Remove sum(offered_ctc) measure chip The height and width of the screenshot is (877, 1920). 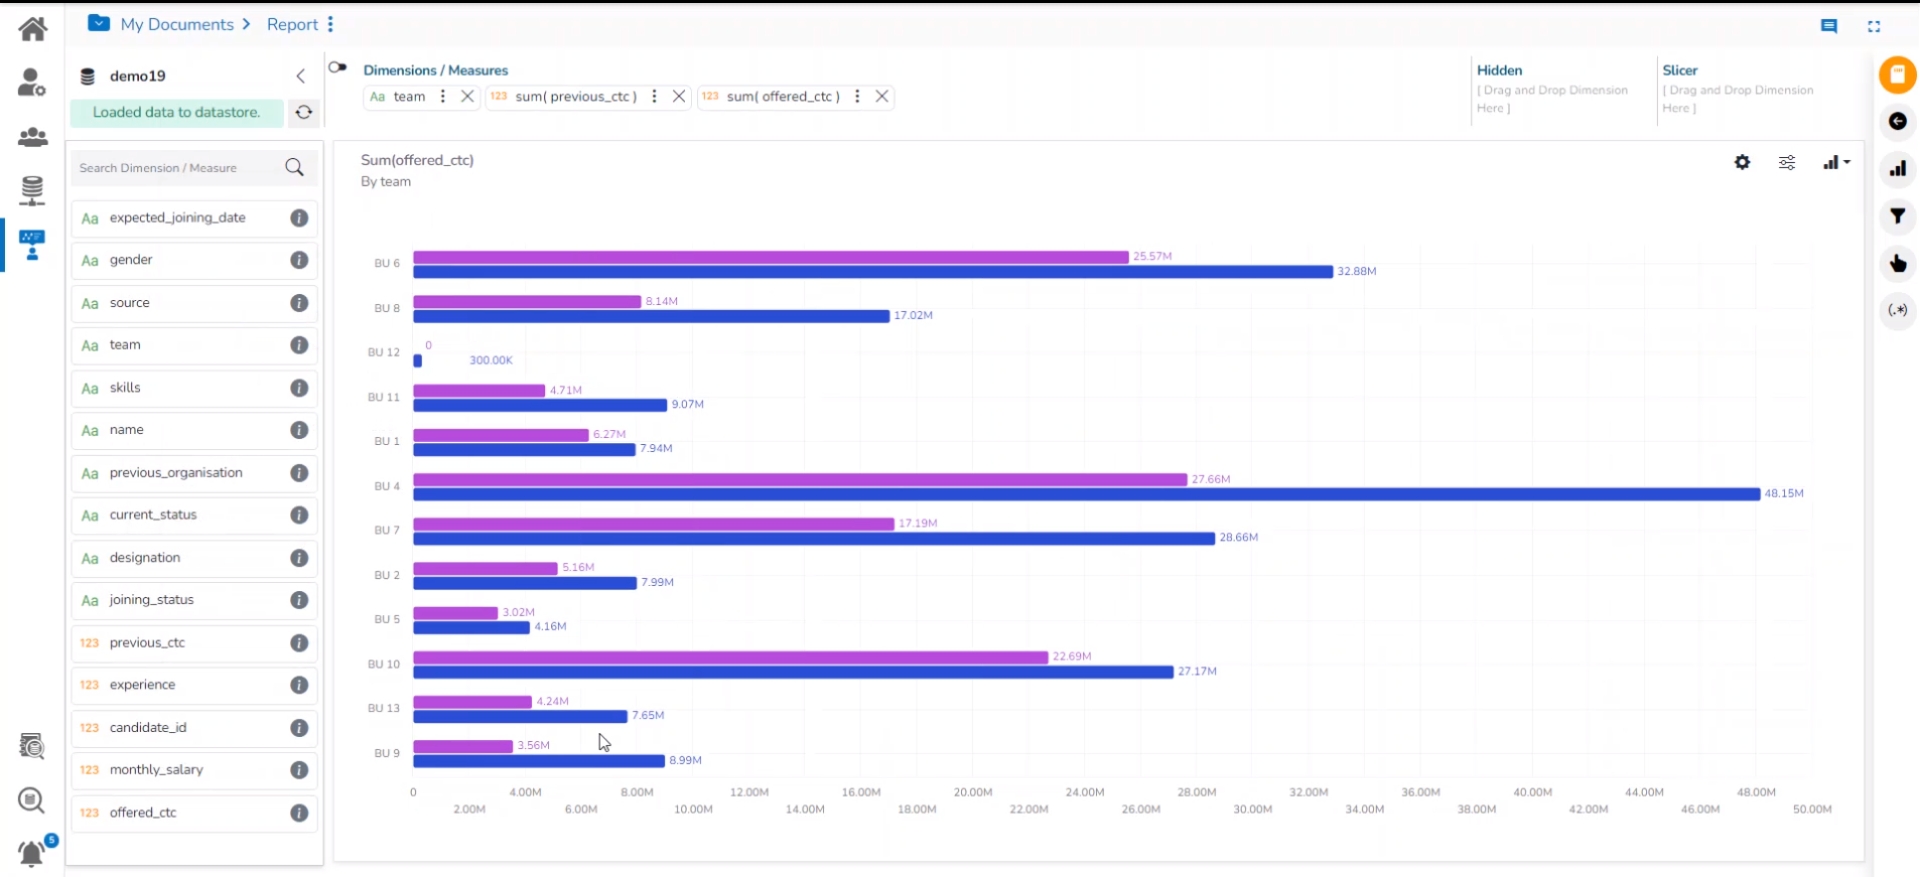(882, 96)
